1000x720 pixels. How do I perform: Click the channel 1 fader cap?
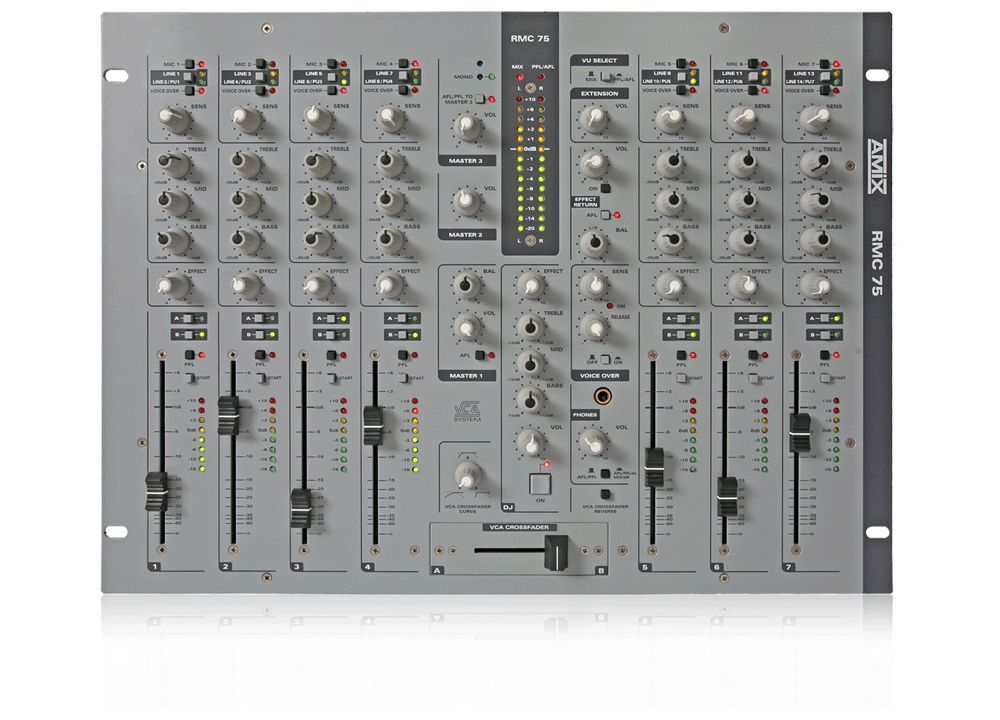point(157,492)
